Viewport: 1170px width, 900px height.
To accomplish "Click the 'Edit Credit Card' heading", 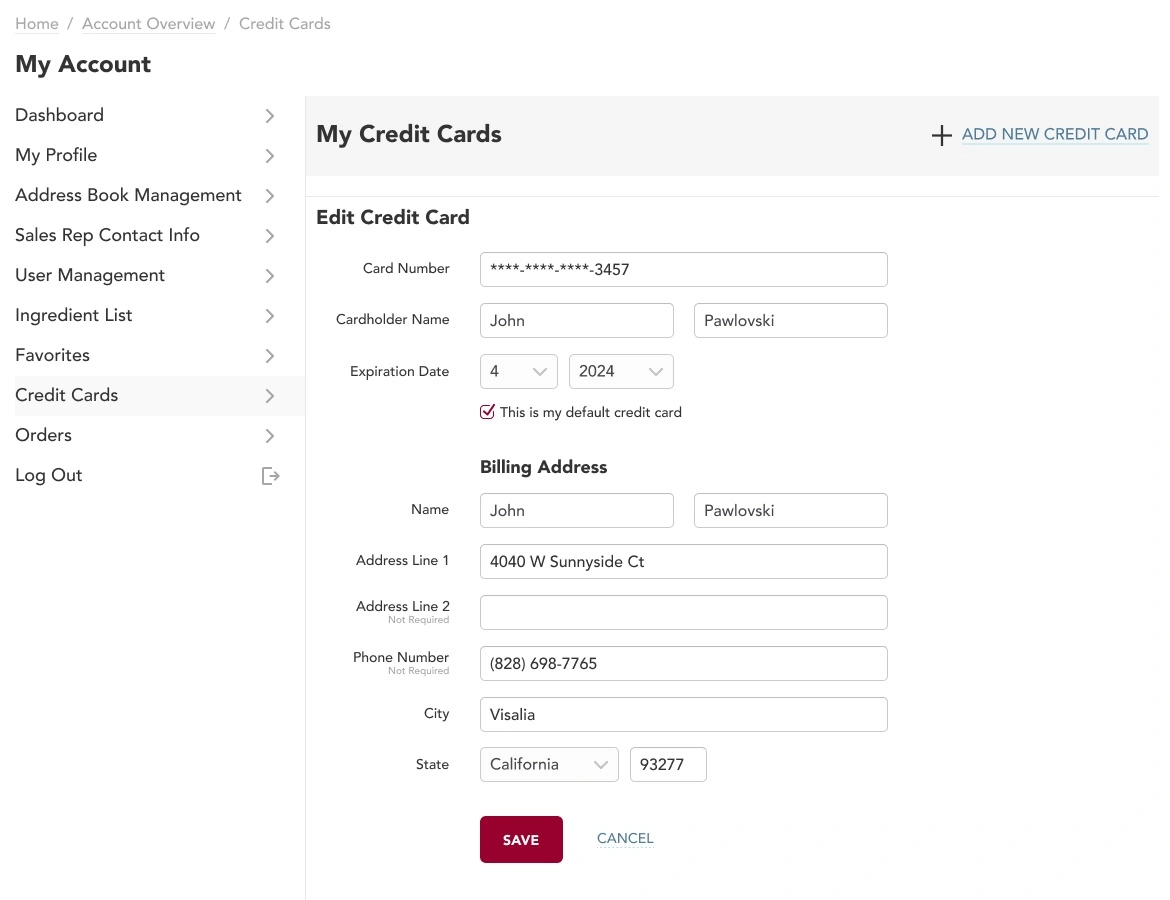I will click(393, 217).
